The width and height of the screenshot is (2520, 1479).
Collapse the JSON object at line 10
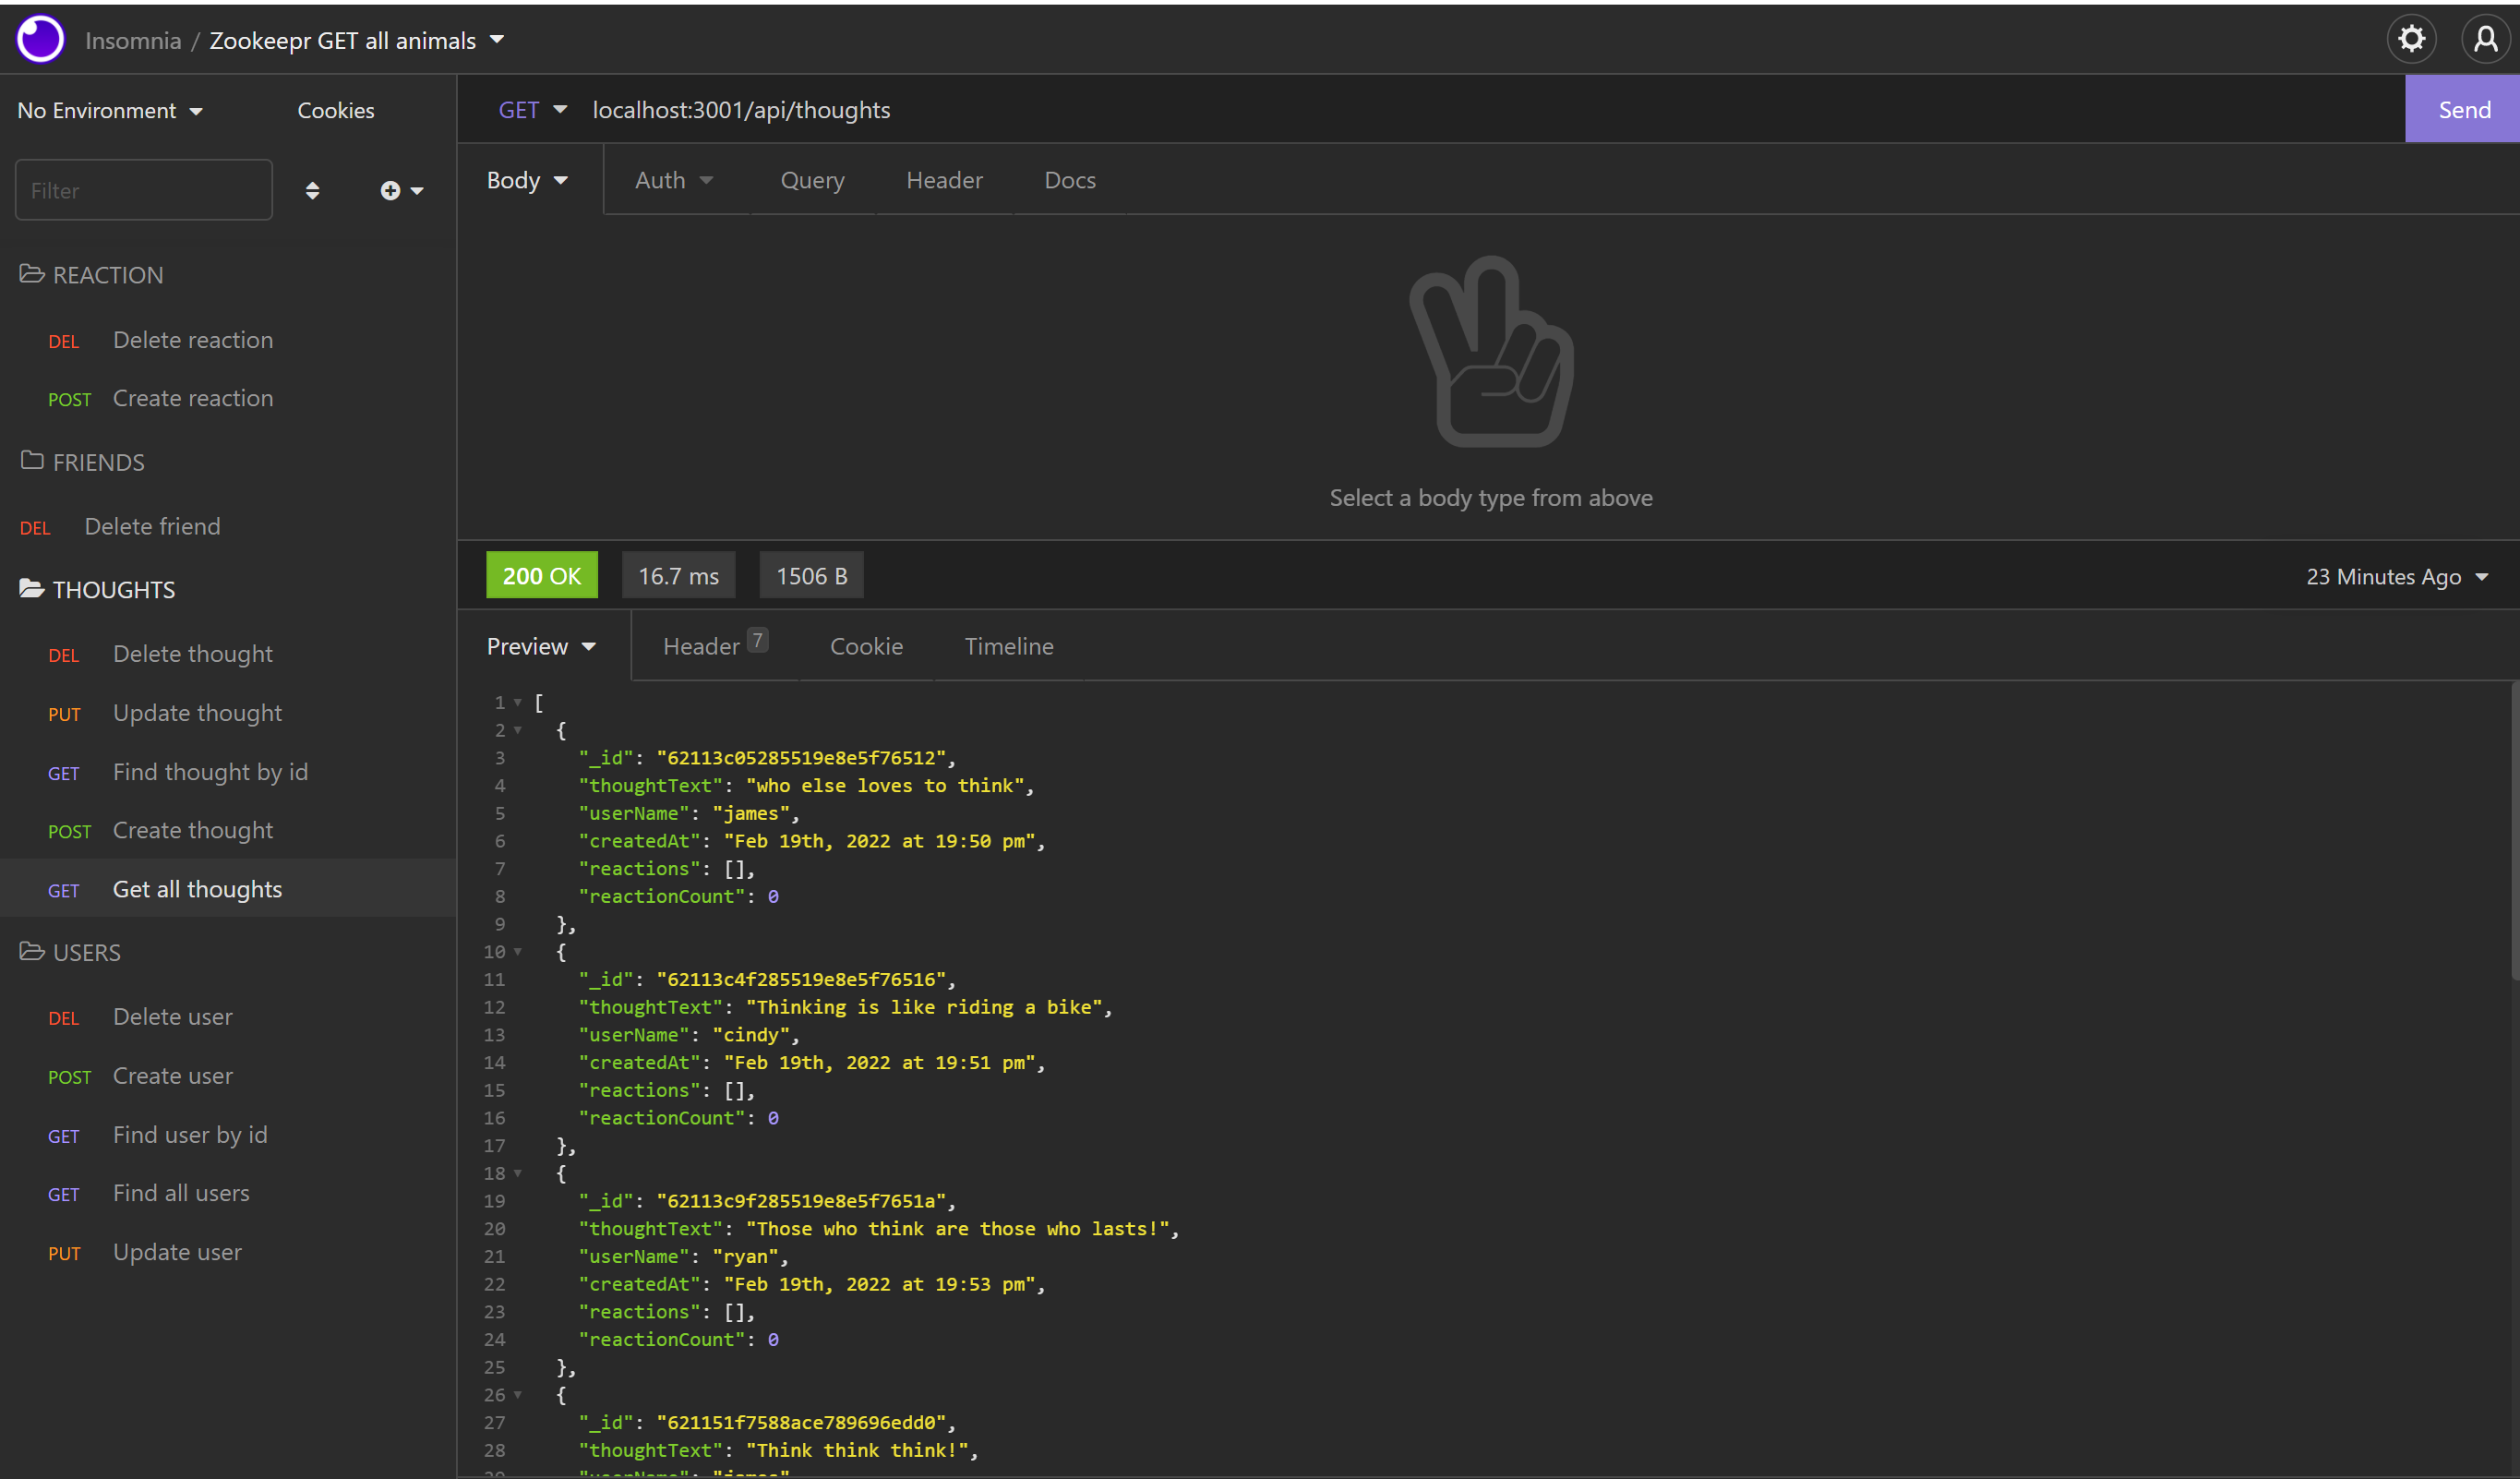(x=517, y=952)
